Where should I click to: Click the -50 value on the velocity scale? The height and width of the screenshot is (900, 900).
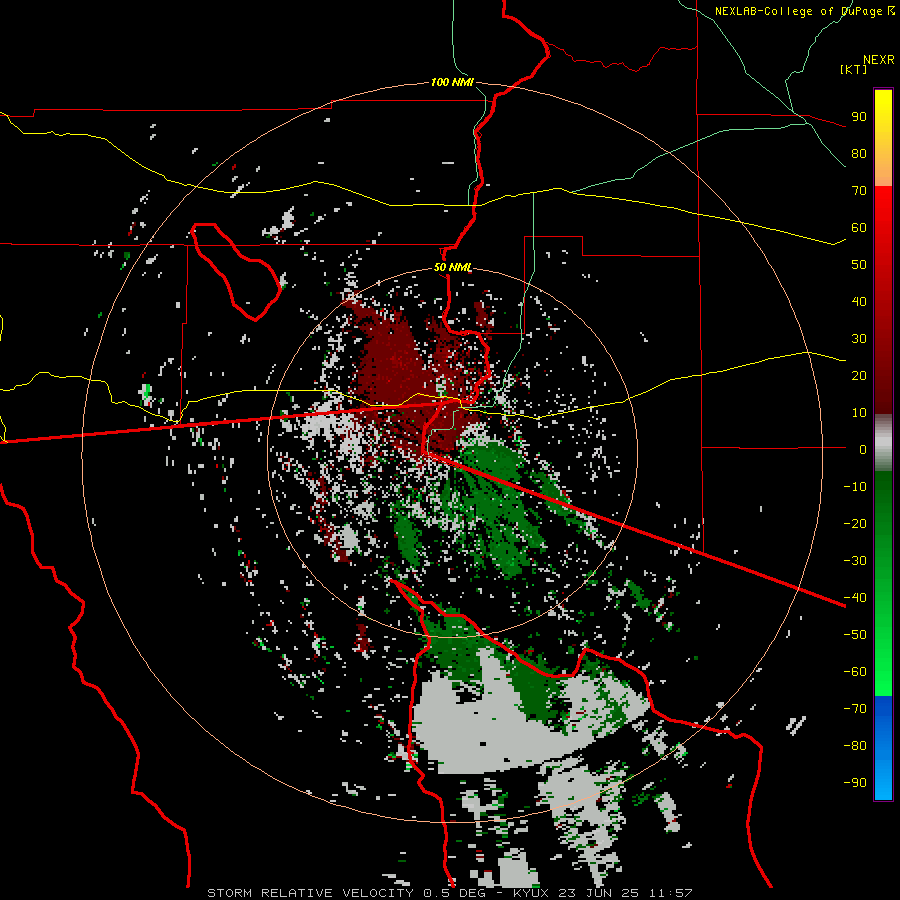point(855,635)
